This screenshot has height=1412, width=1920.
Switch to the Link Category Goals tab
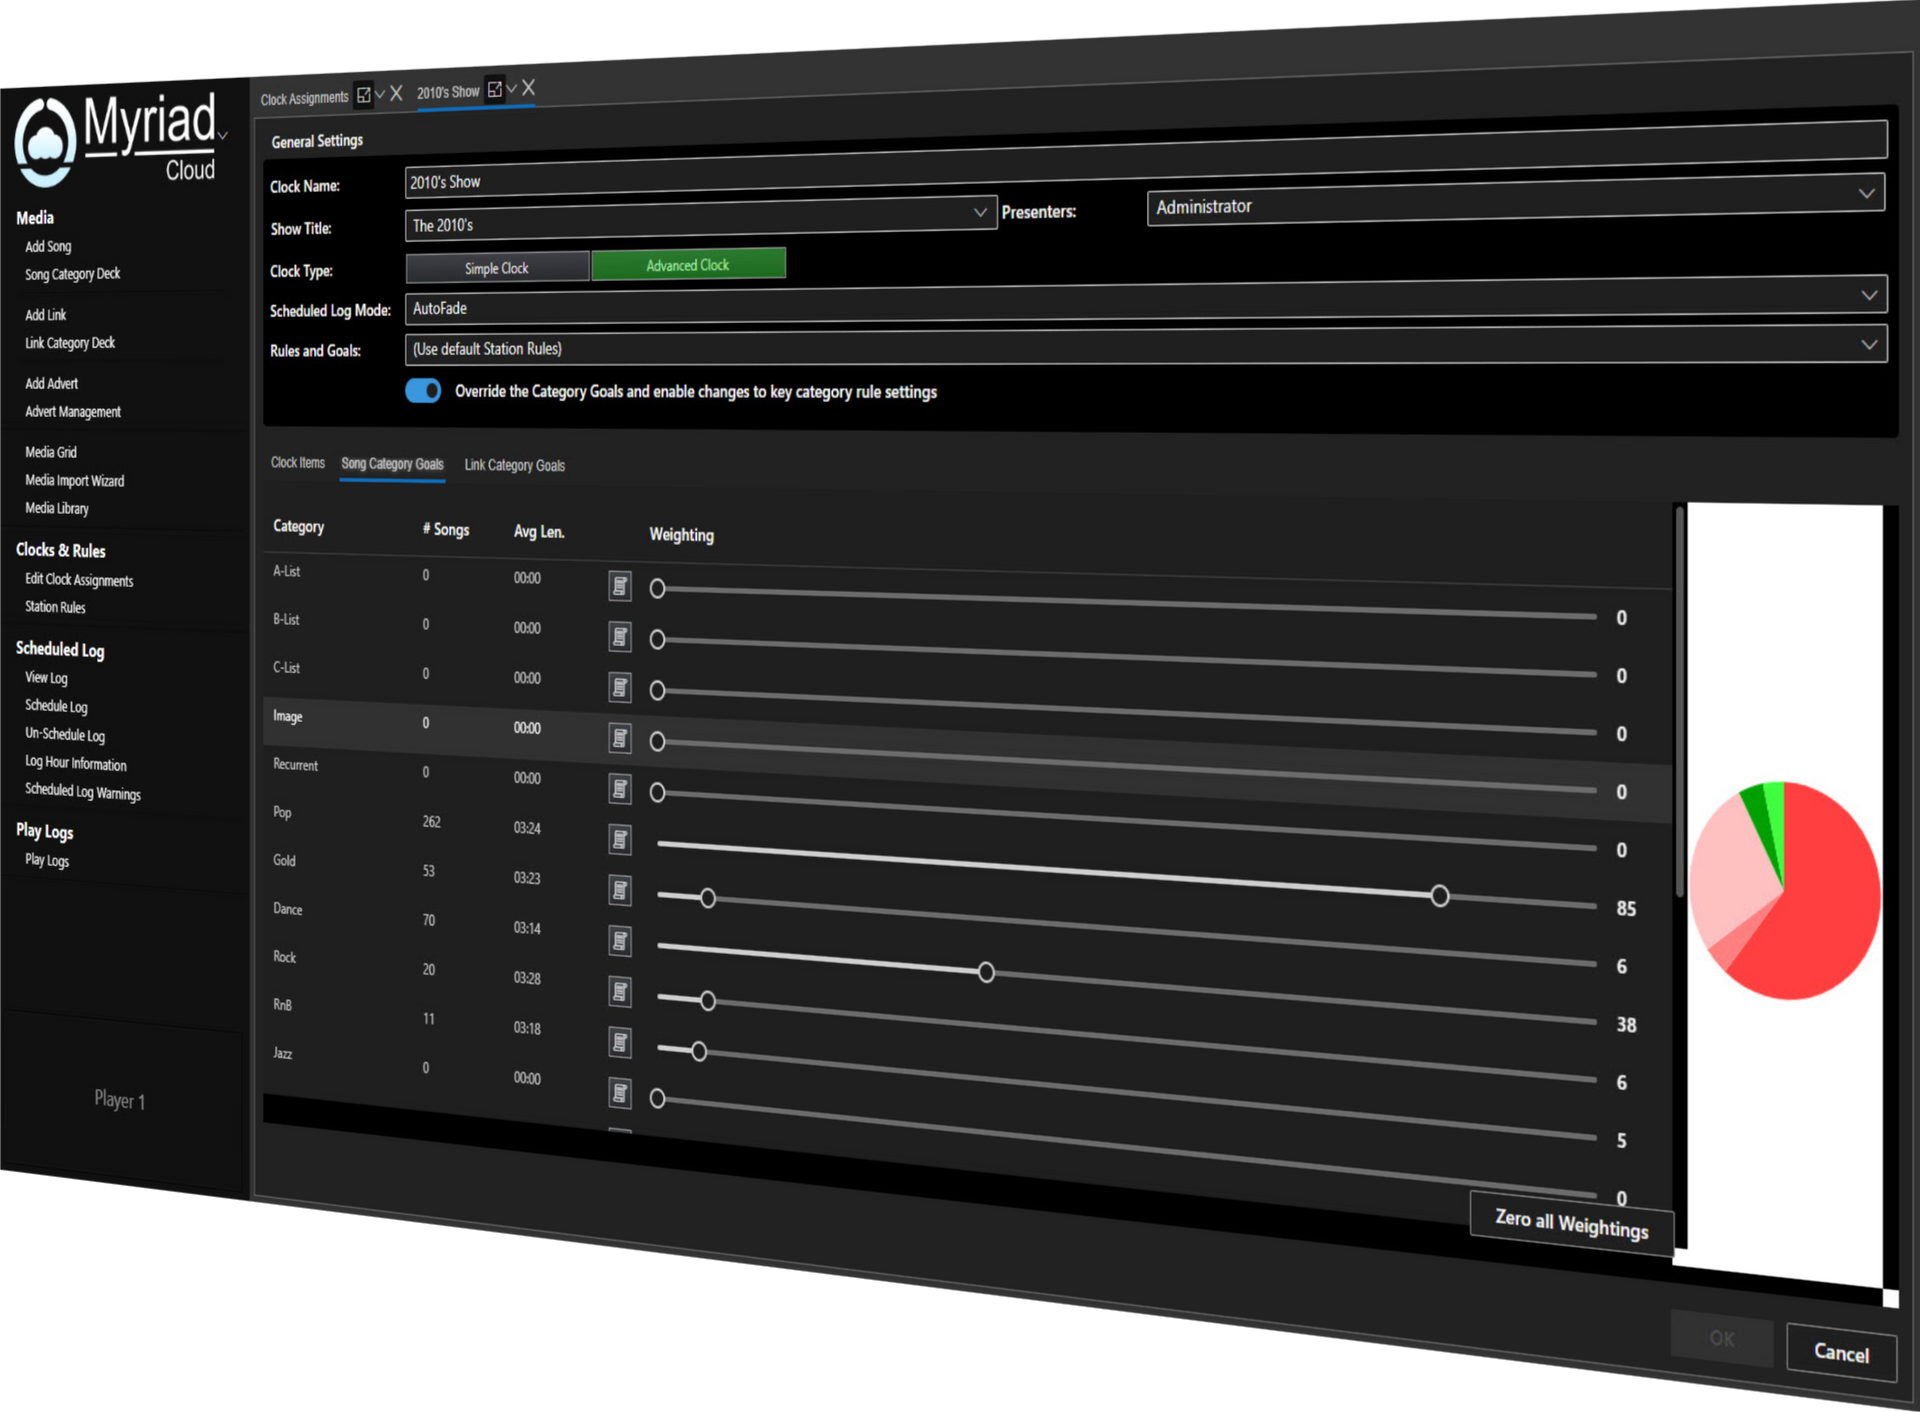[x=515, y=465]
